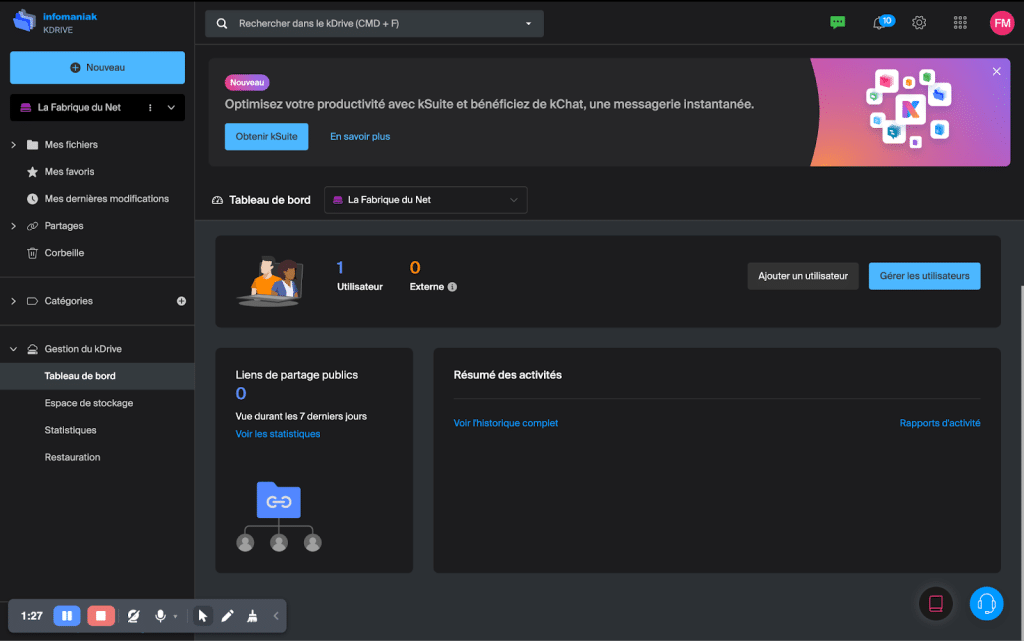
Task: Open the settings gear icon
Action: pos(919,23)
